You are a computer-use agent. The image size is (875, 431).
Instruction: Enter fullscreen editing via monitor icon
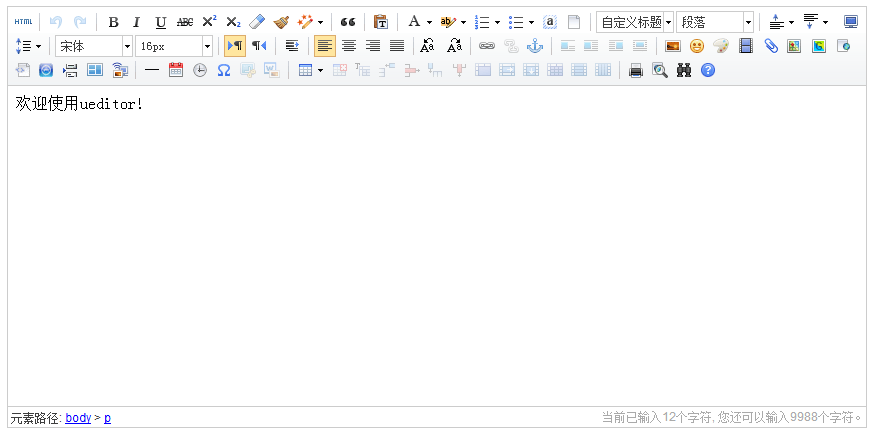click(x=850, y=22)
